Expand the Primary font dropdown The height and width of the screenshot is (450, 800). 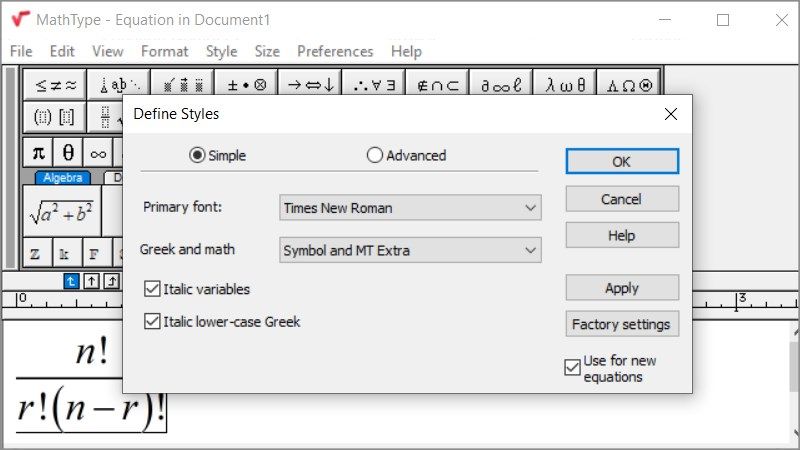point(410,208)
